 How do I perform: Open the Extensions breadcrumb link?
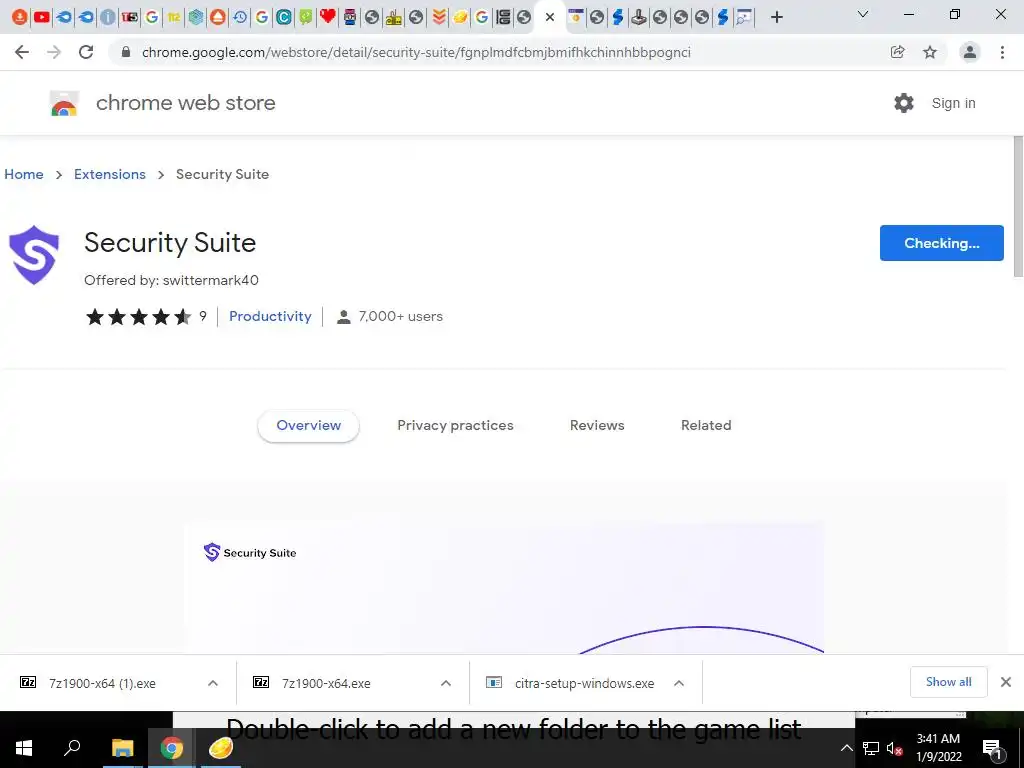[110, 174]
